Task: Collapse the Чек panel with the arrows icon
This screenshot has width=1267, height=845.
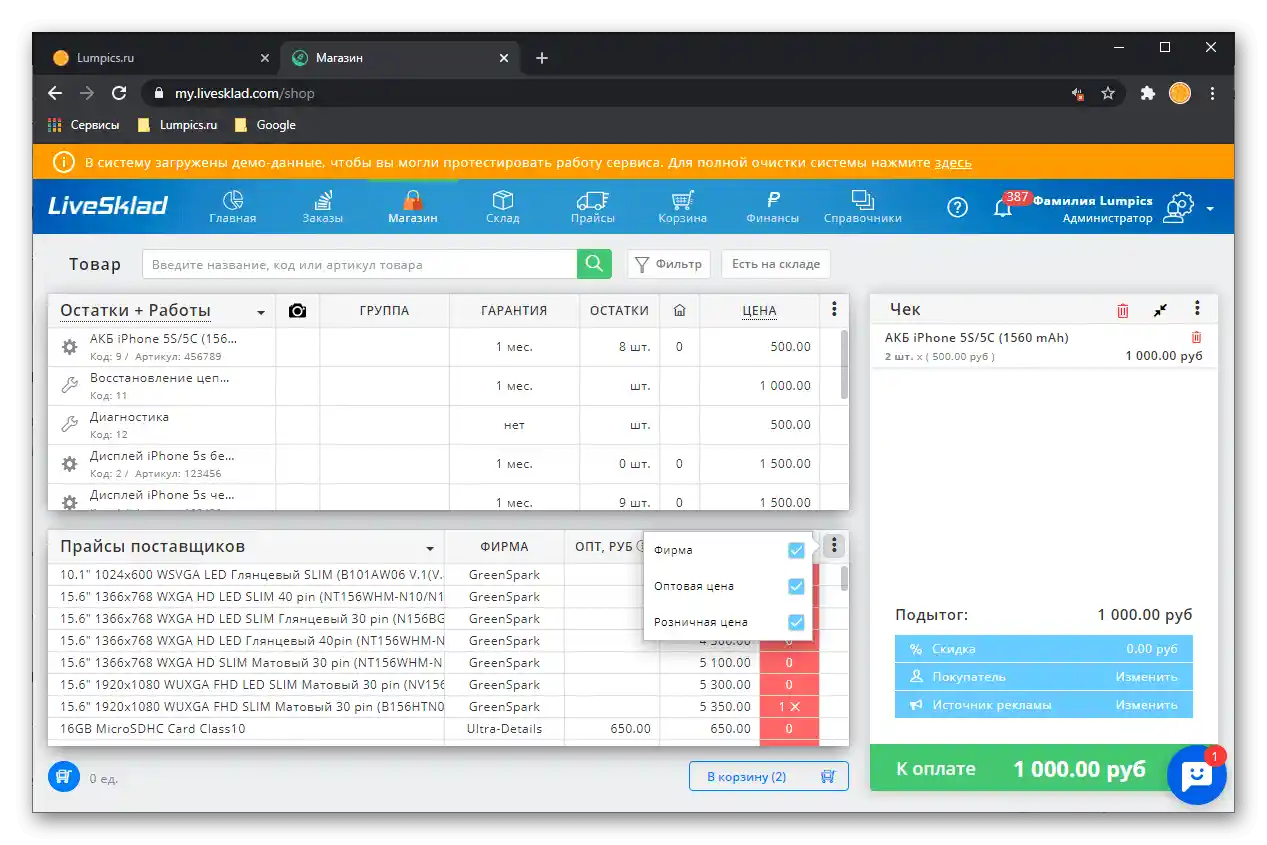Action: tap(1160, 310)
